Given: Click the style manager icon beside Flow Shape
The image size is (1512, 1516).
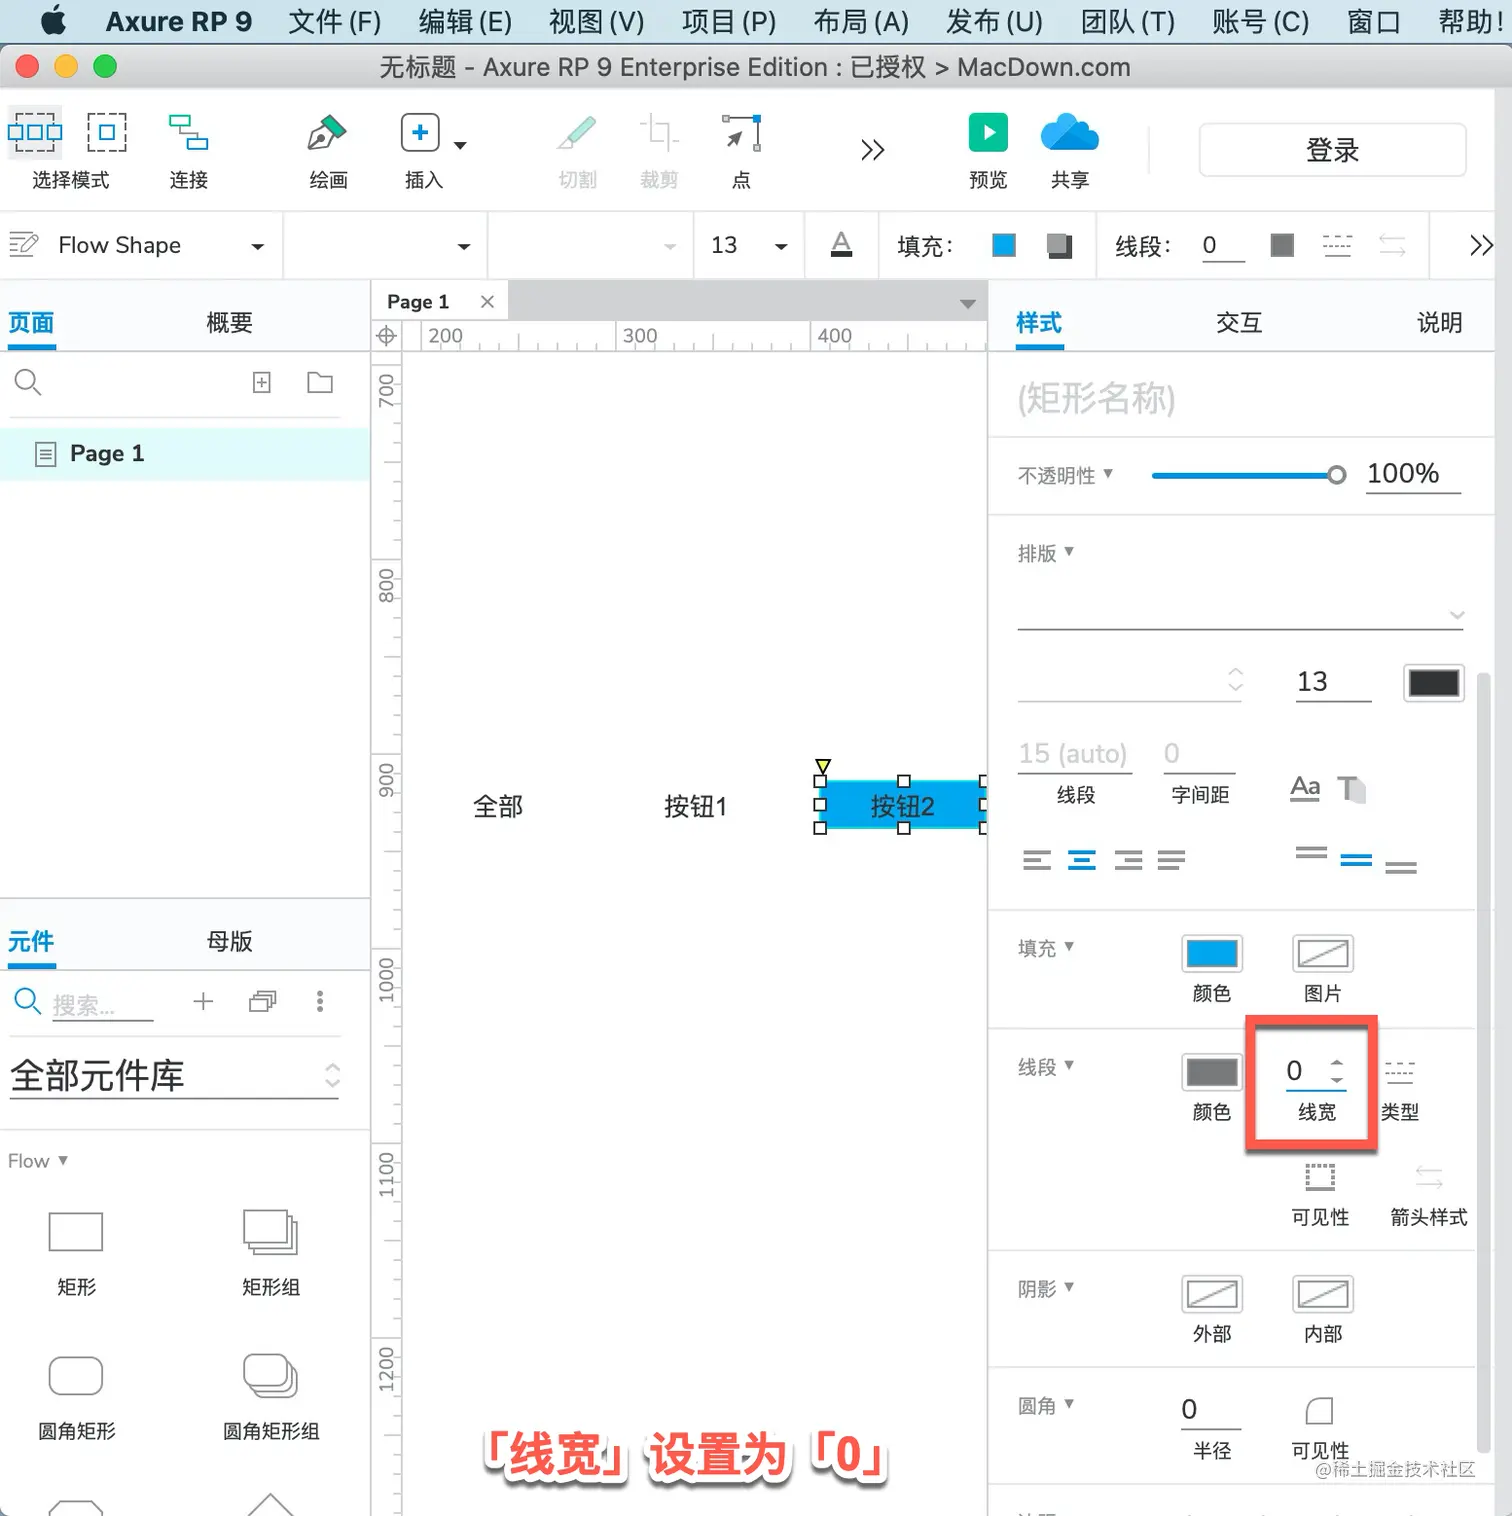Looking at the screenshot, I should pos(23,245).
